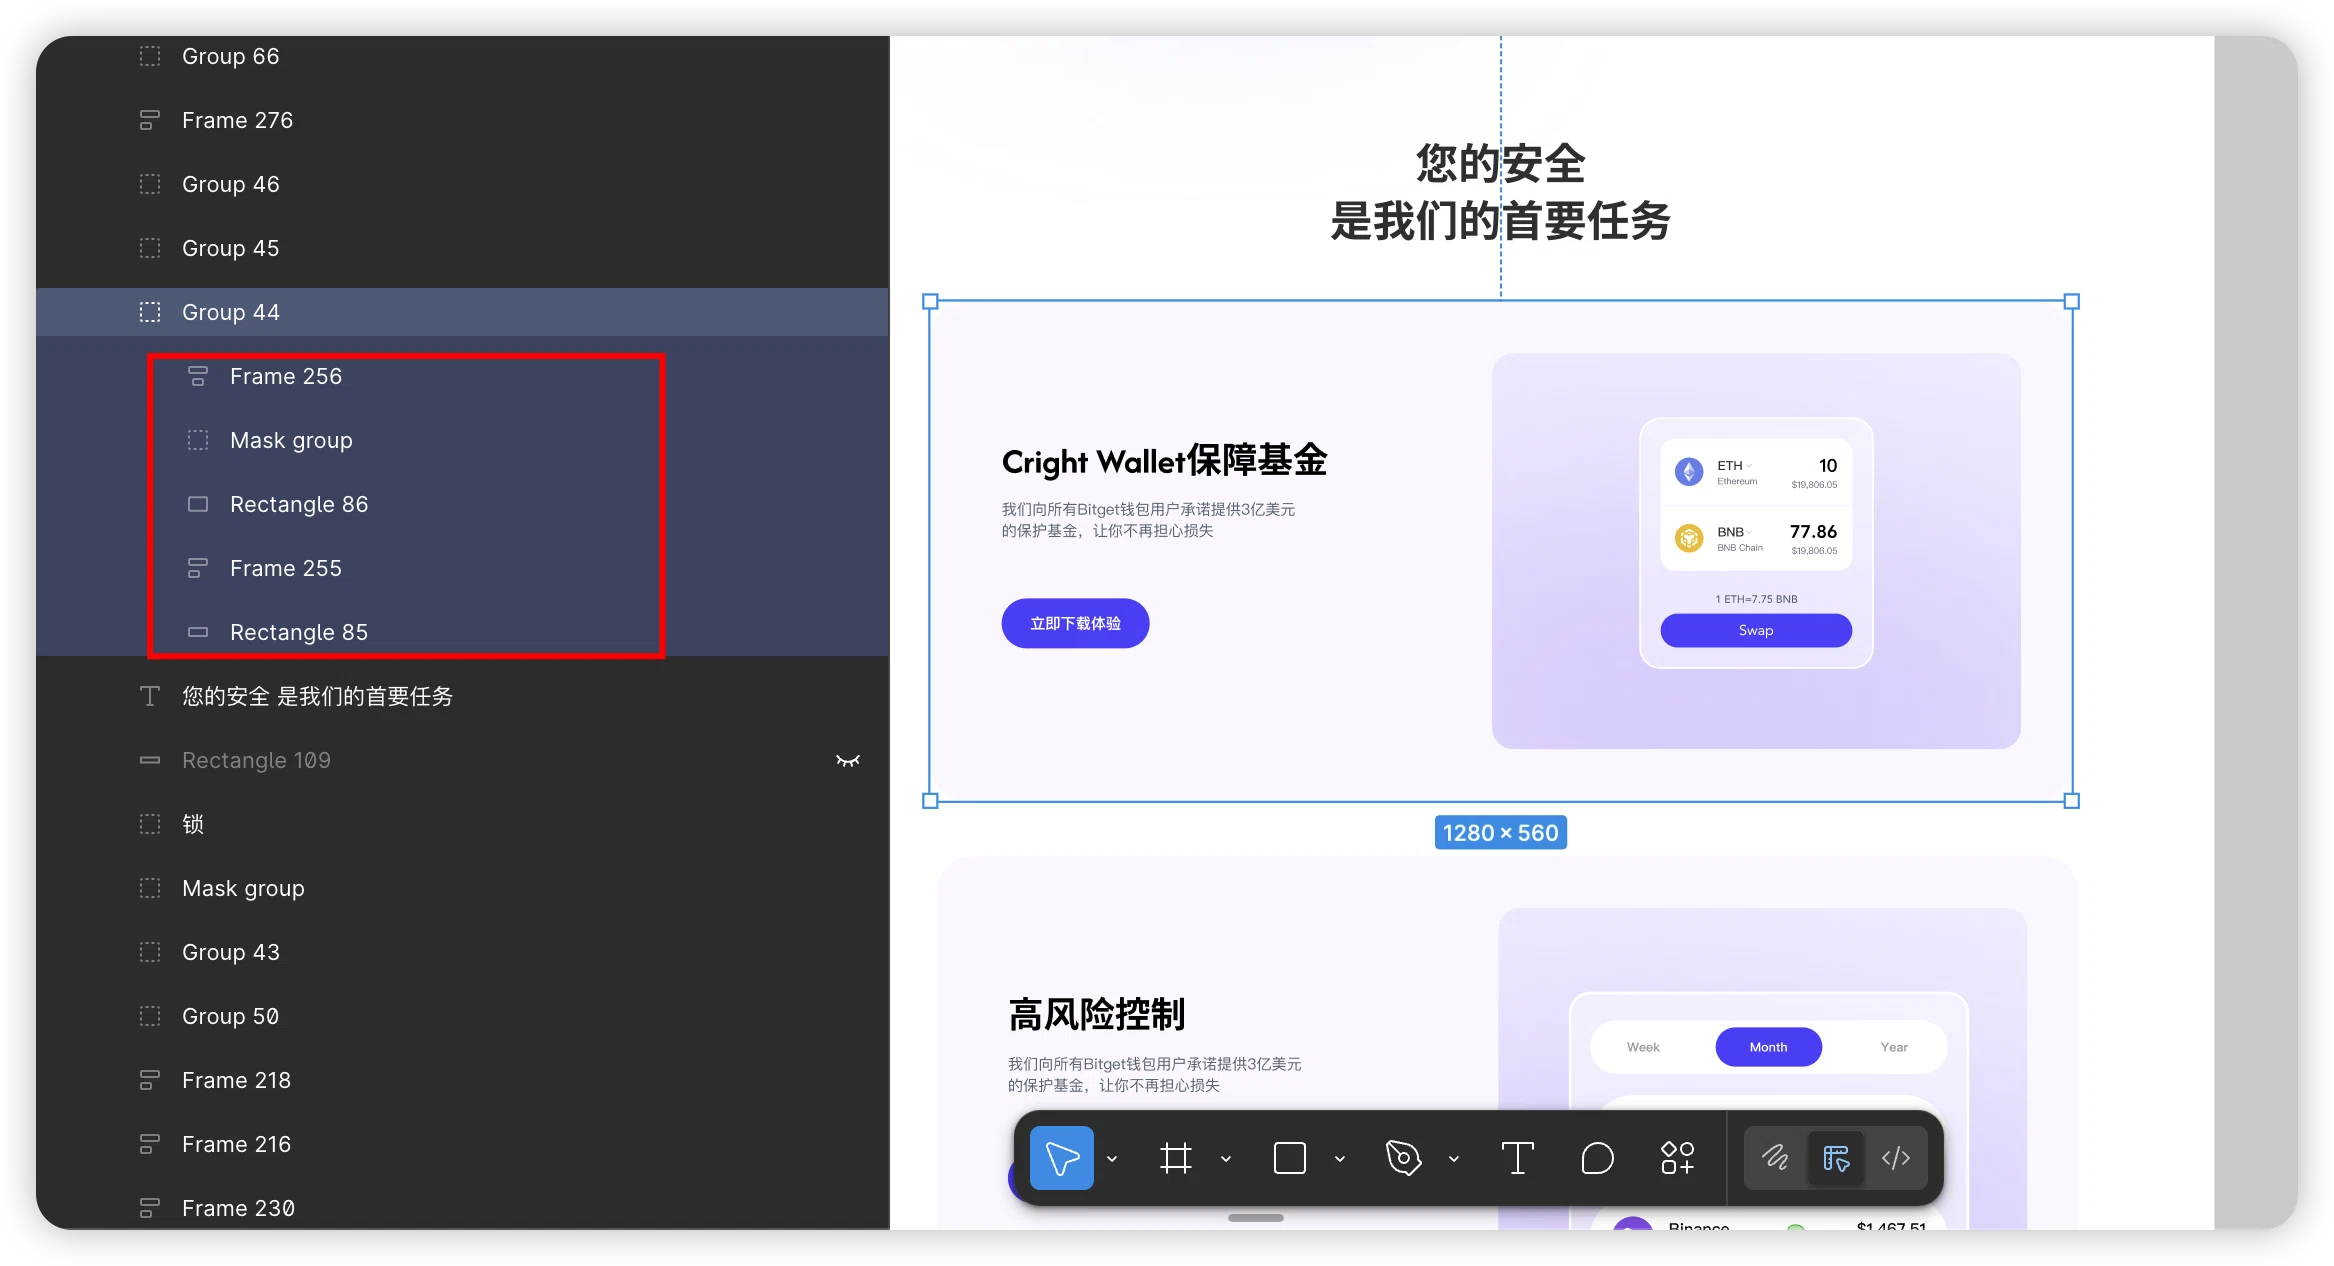Click the 1280 × 560 size label
2334x1266 pixels.
click(x=1500, y=833)
